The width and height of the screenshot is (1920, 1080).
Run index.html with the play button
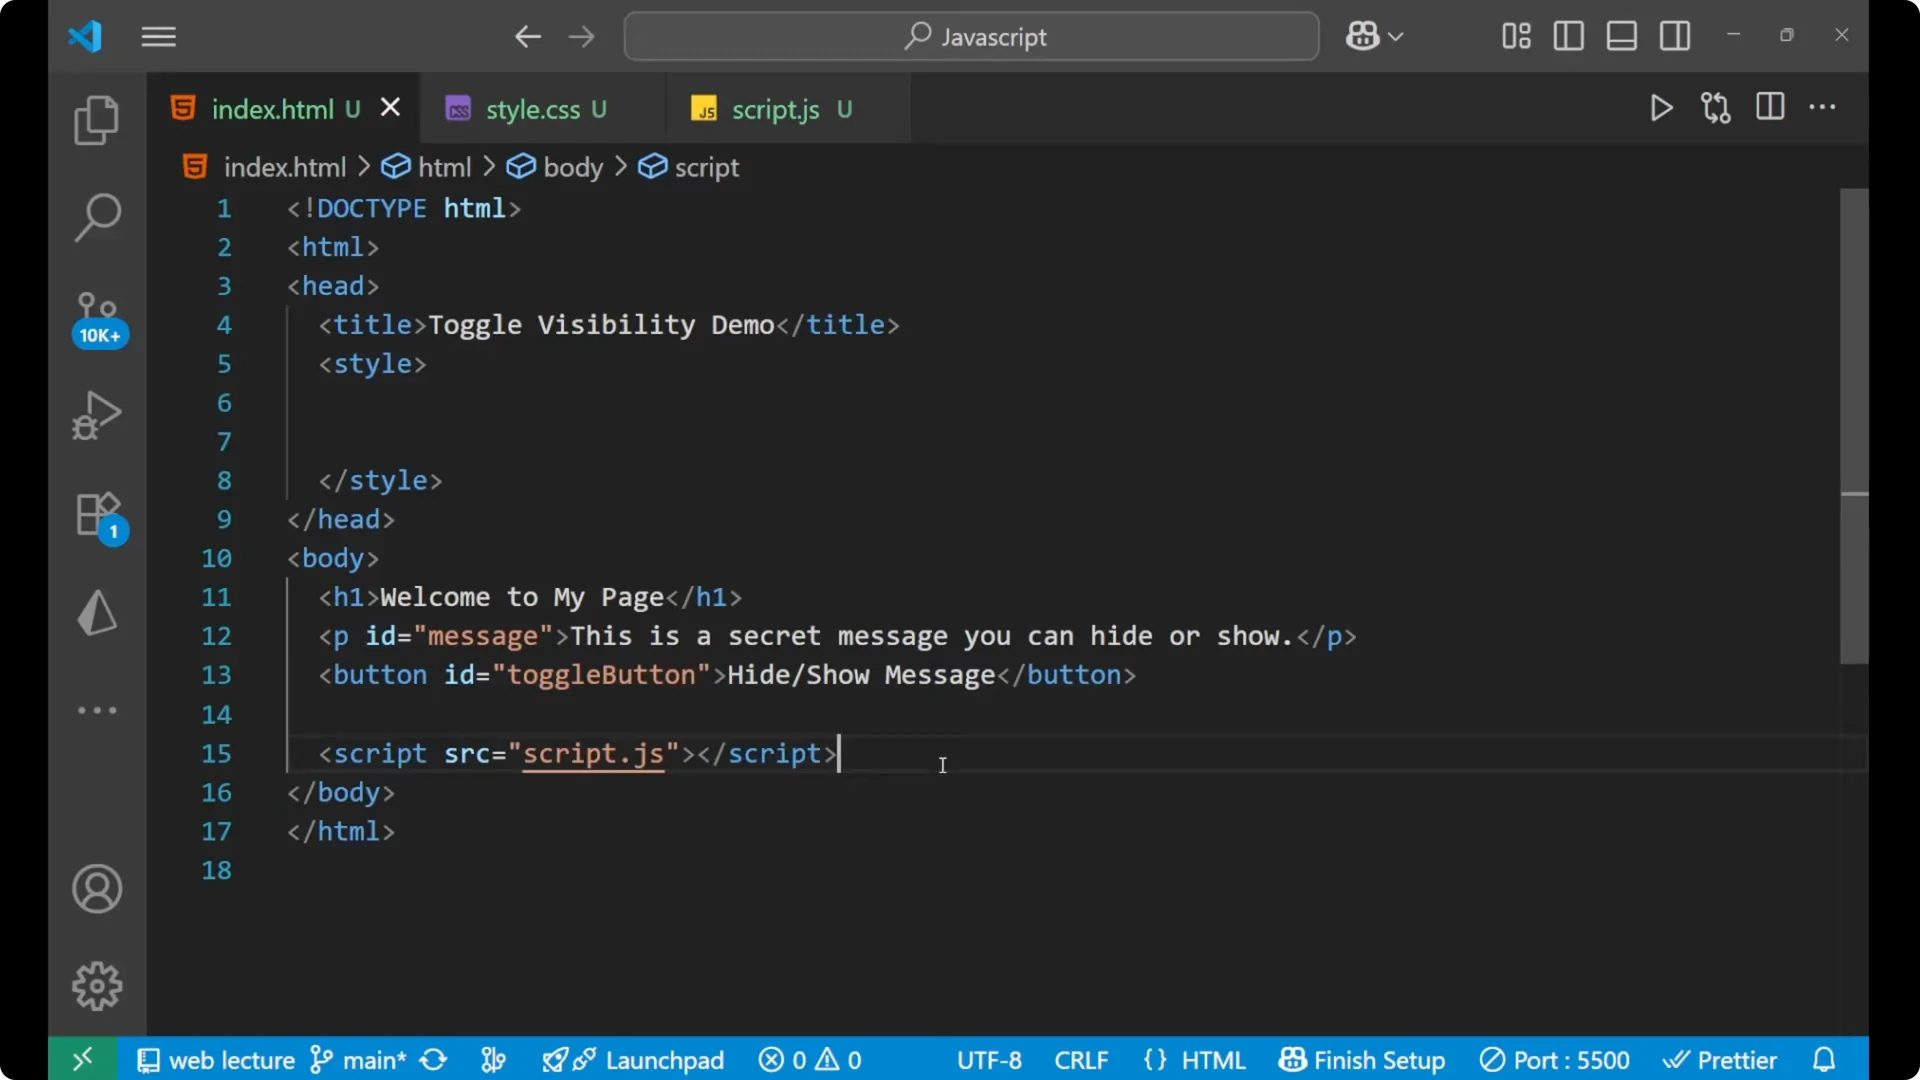coord(1661,108)
